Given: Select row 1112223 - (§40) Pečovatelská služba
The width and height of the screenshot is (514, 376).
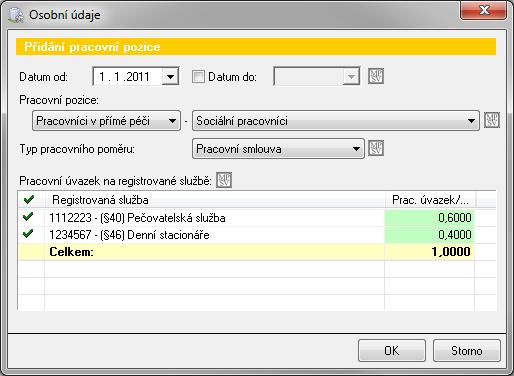Looking at the screenshot, I should coord(257,218).
